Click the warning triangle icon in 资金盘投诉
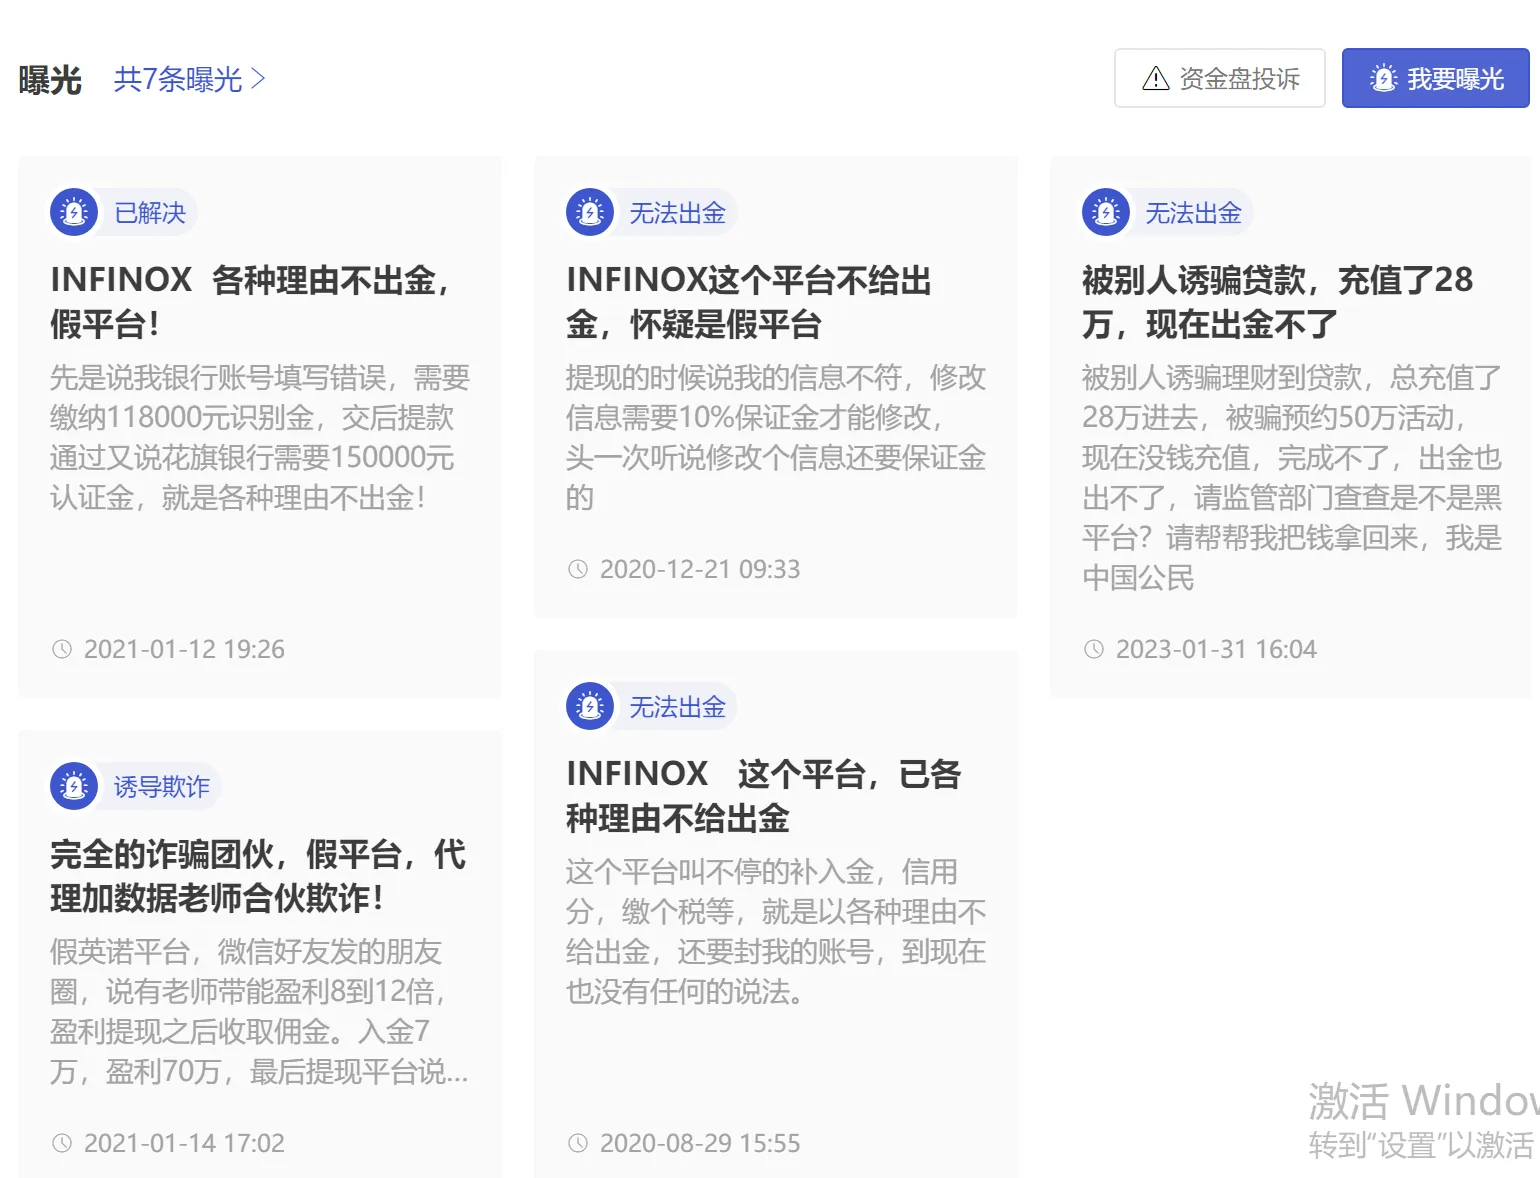1540x1178 pixels. (1156, 78)
